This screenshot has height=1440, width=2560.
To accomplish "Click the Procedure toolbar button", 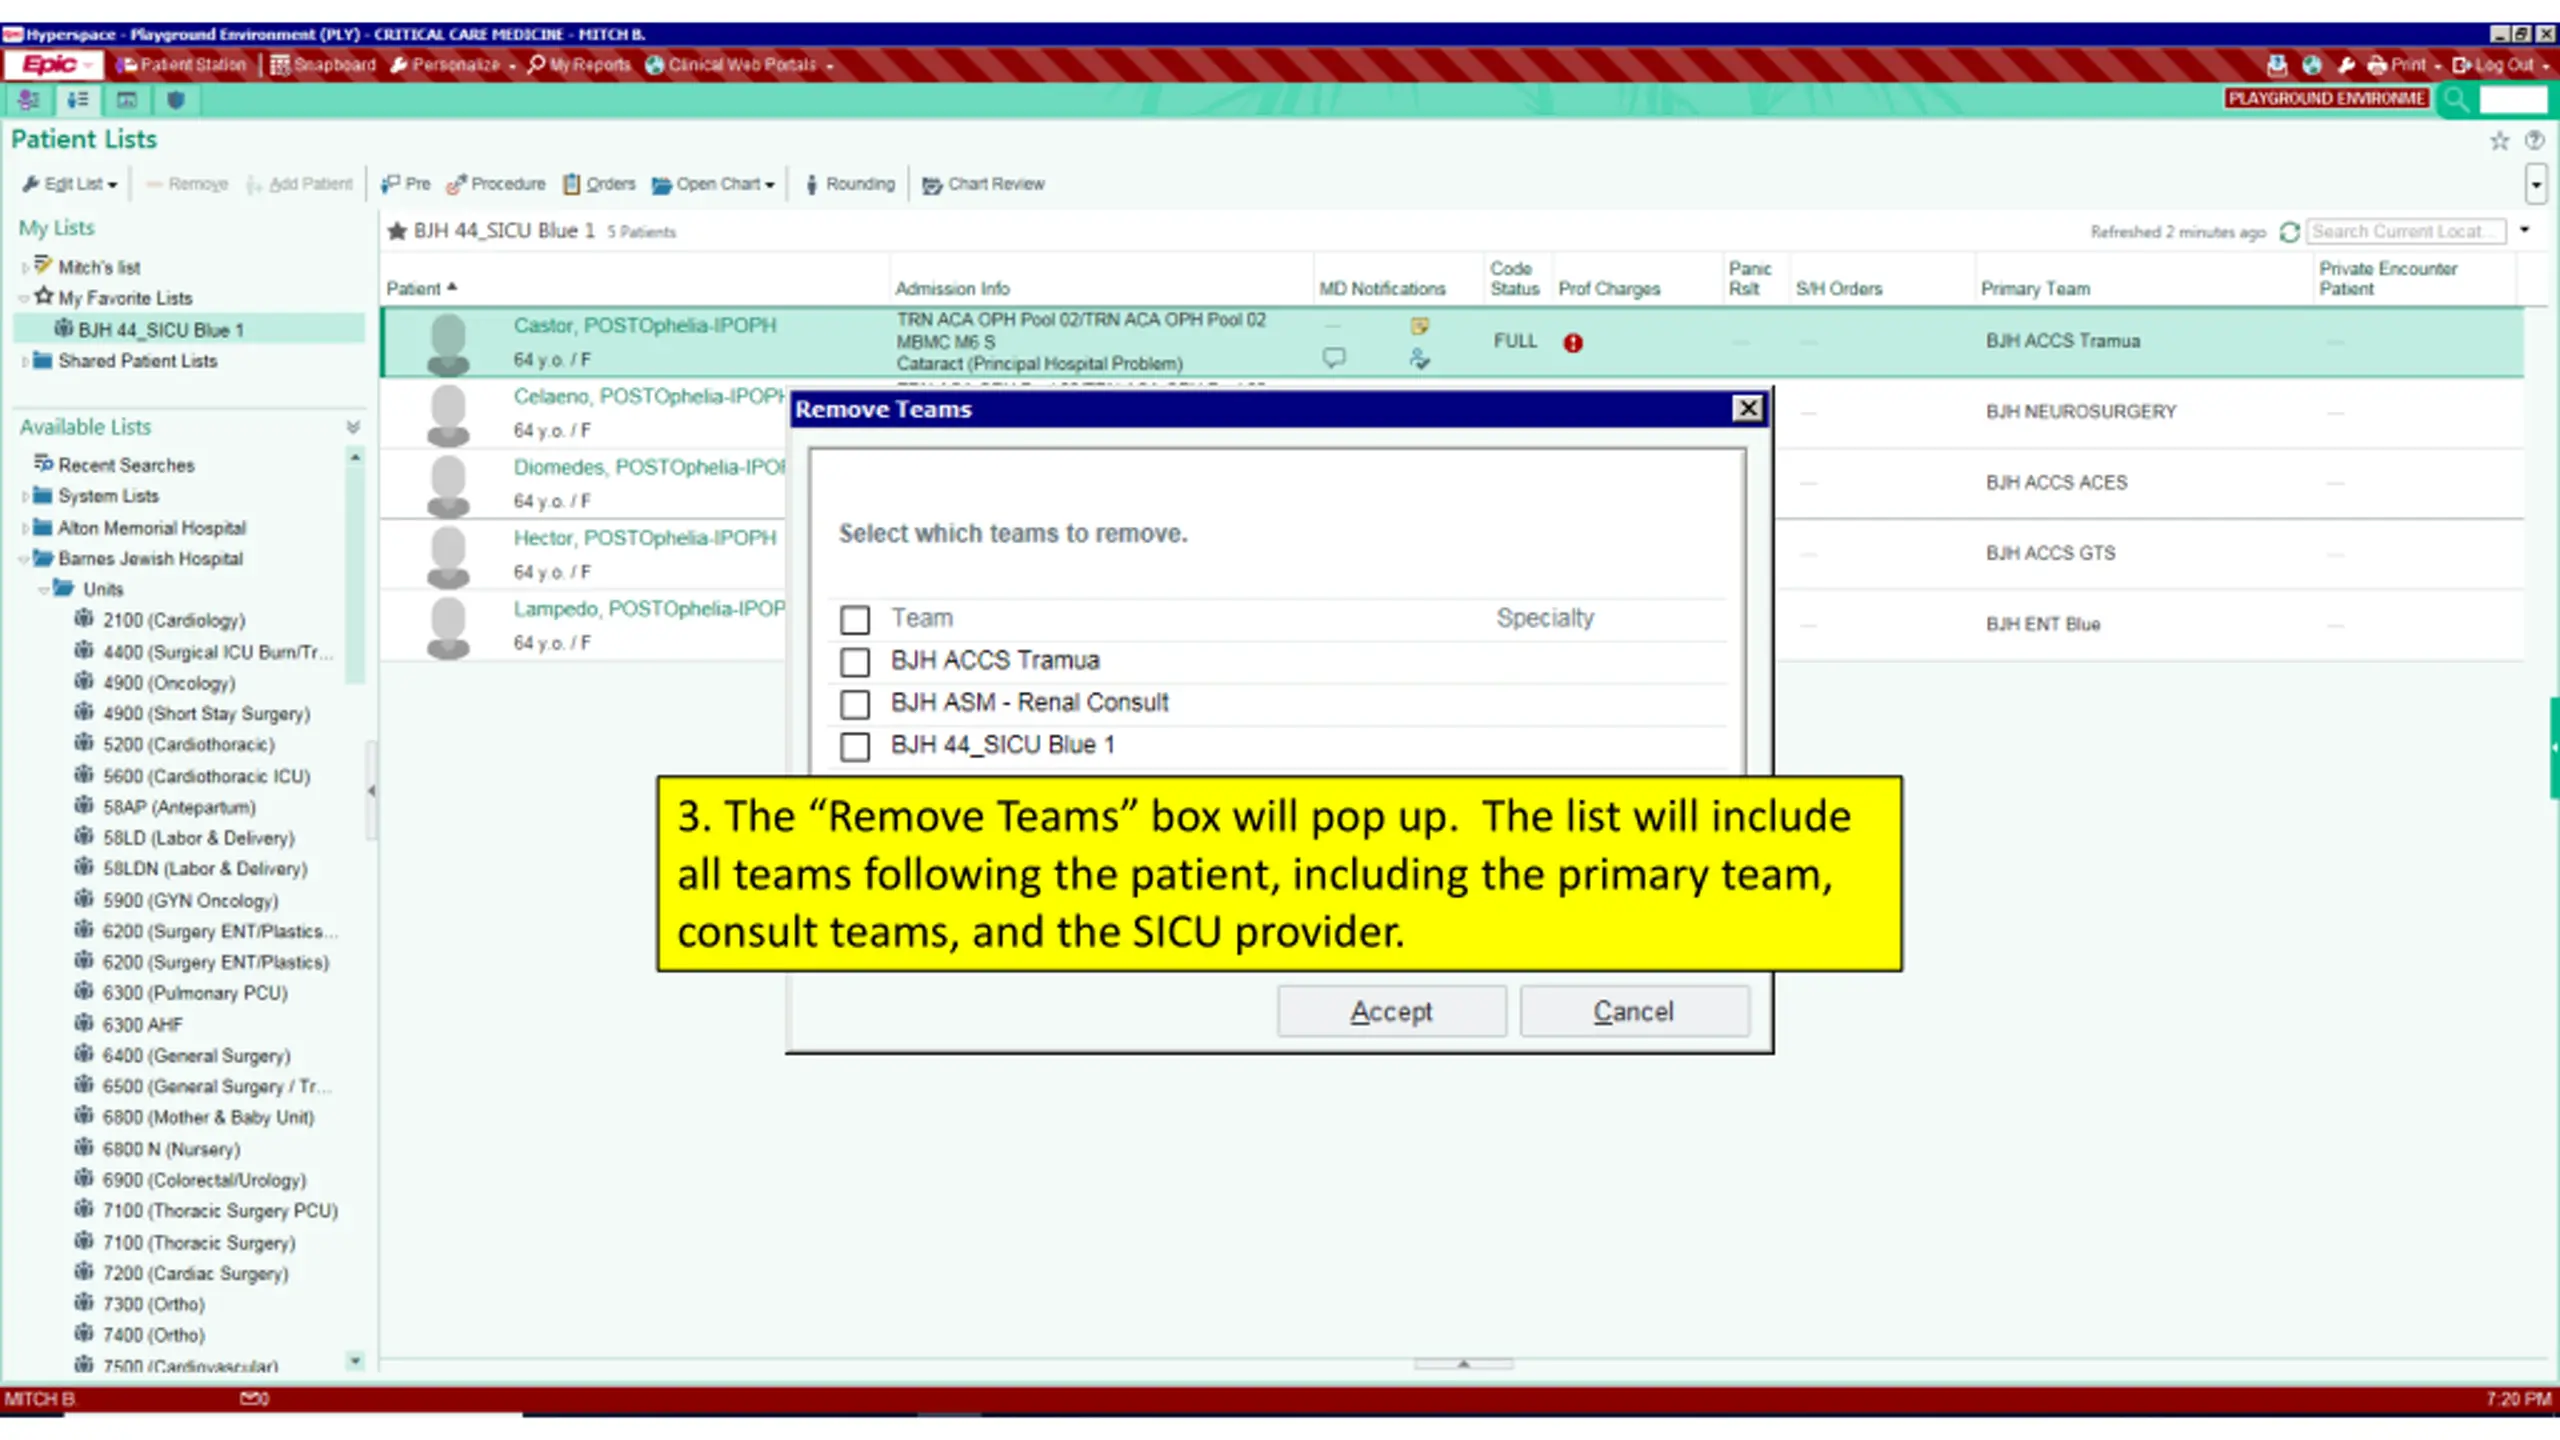I will pyautogui.click(x=496, y=184).
